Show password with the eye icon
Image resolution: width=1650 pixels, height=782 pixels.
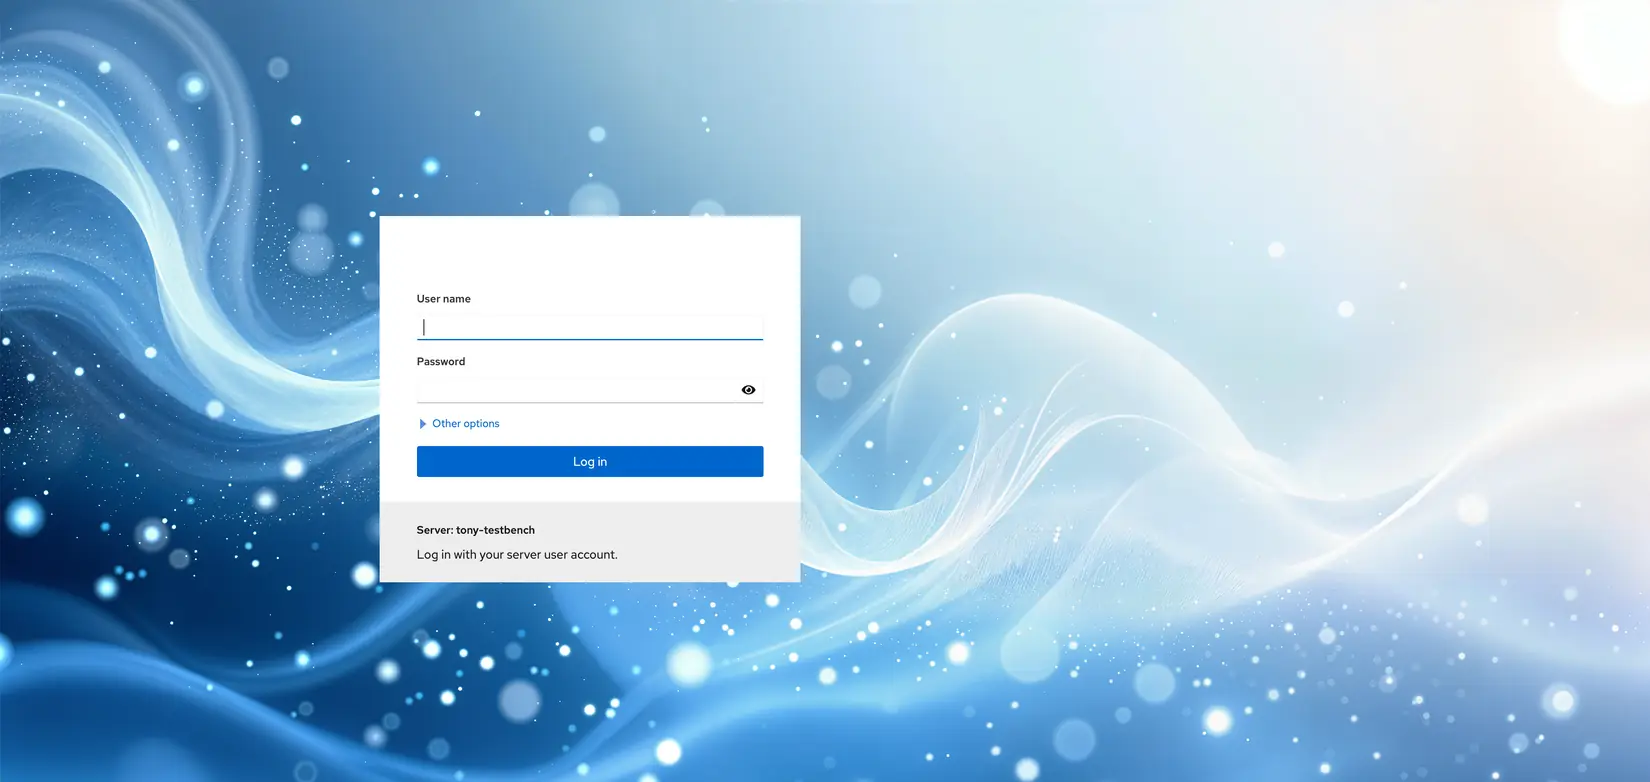[748, 390]
